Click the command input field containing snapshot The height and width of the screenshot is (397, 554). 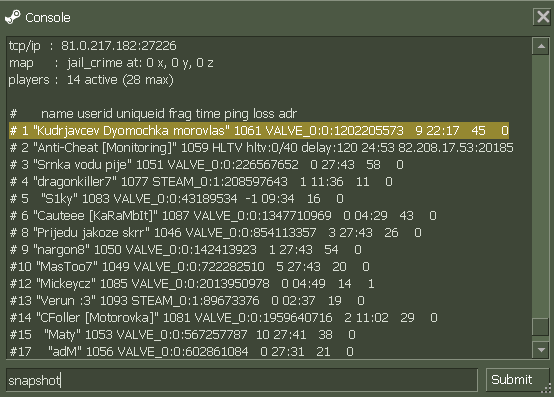tap(242, 380)
